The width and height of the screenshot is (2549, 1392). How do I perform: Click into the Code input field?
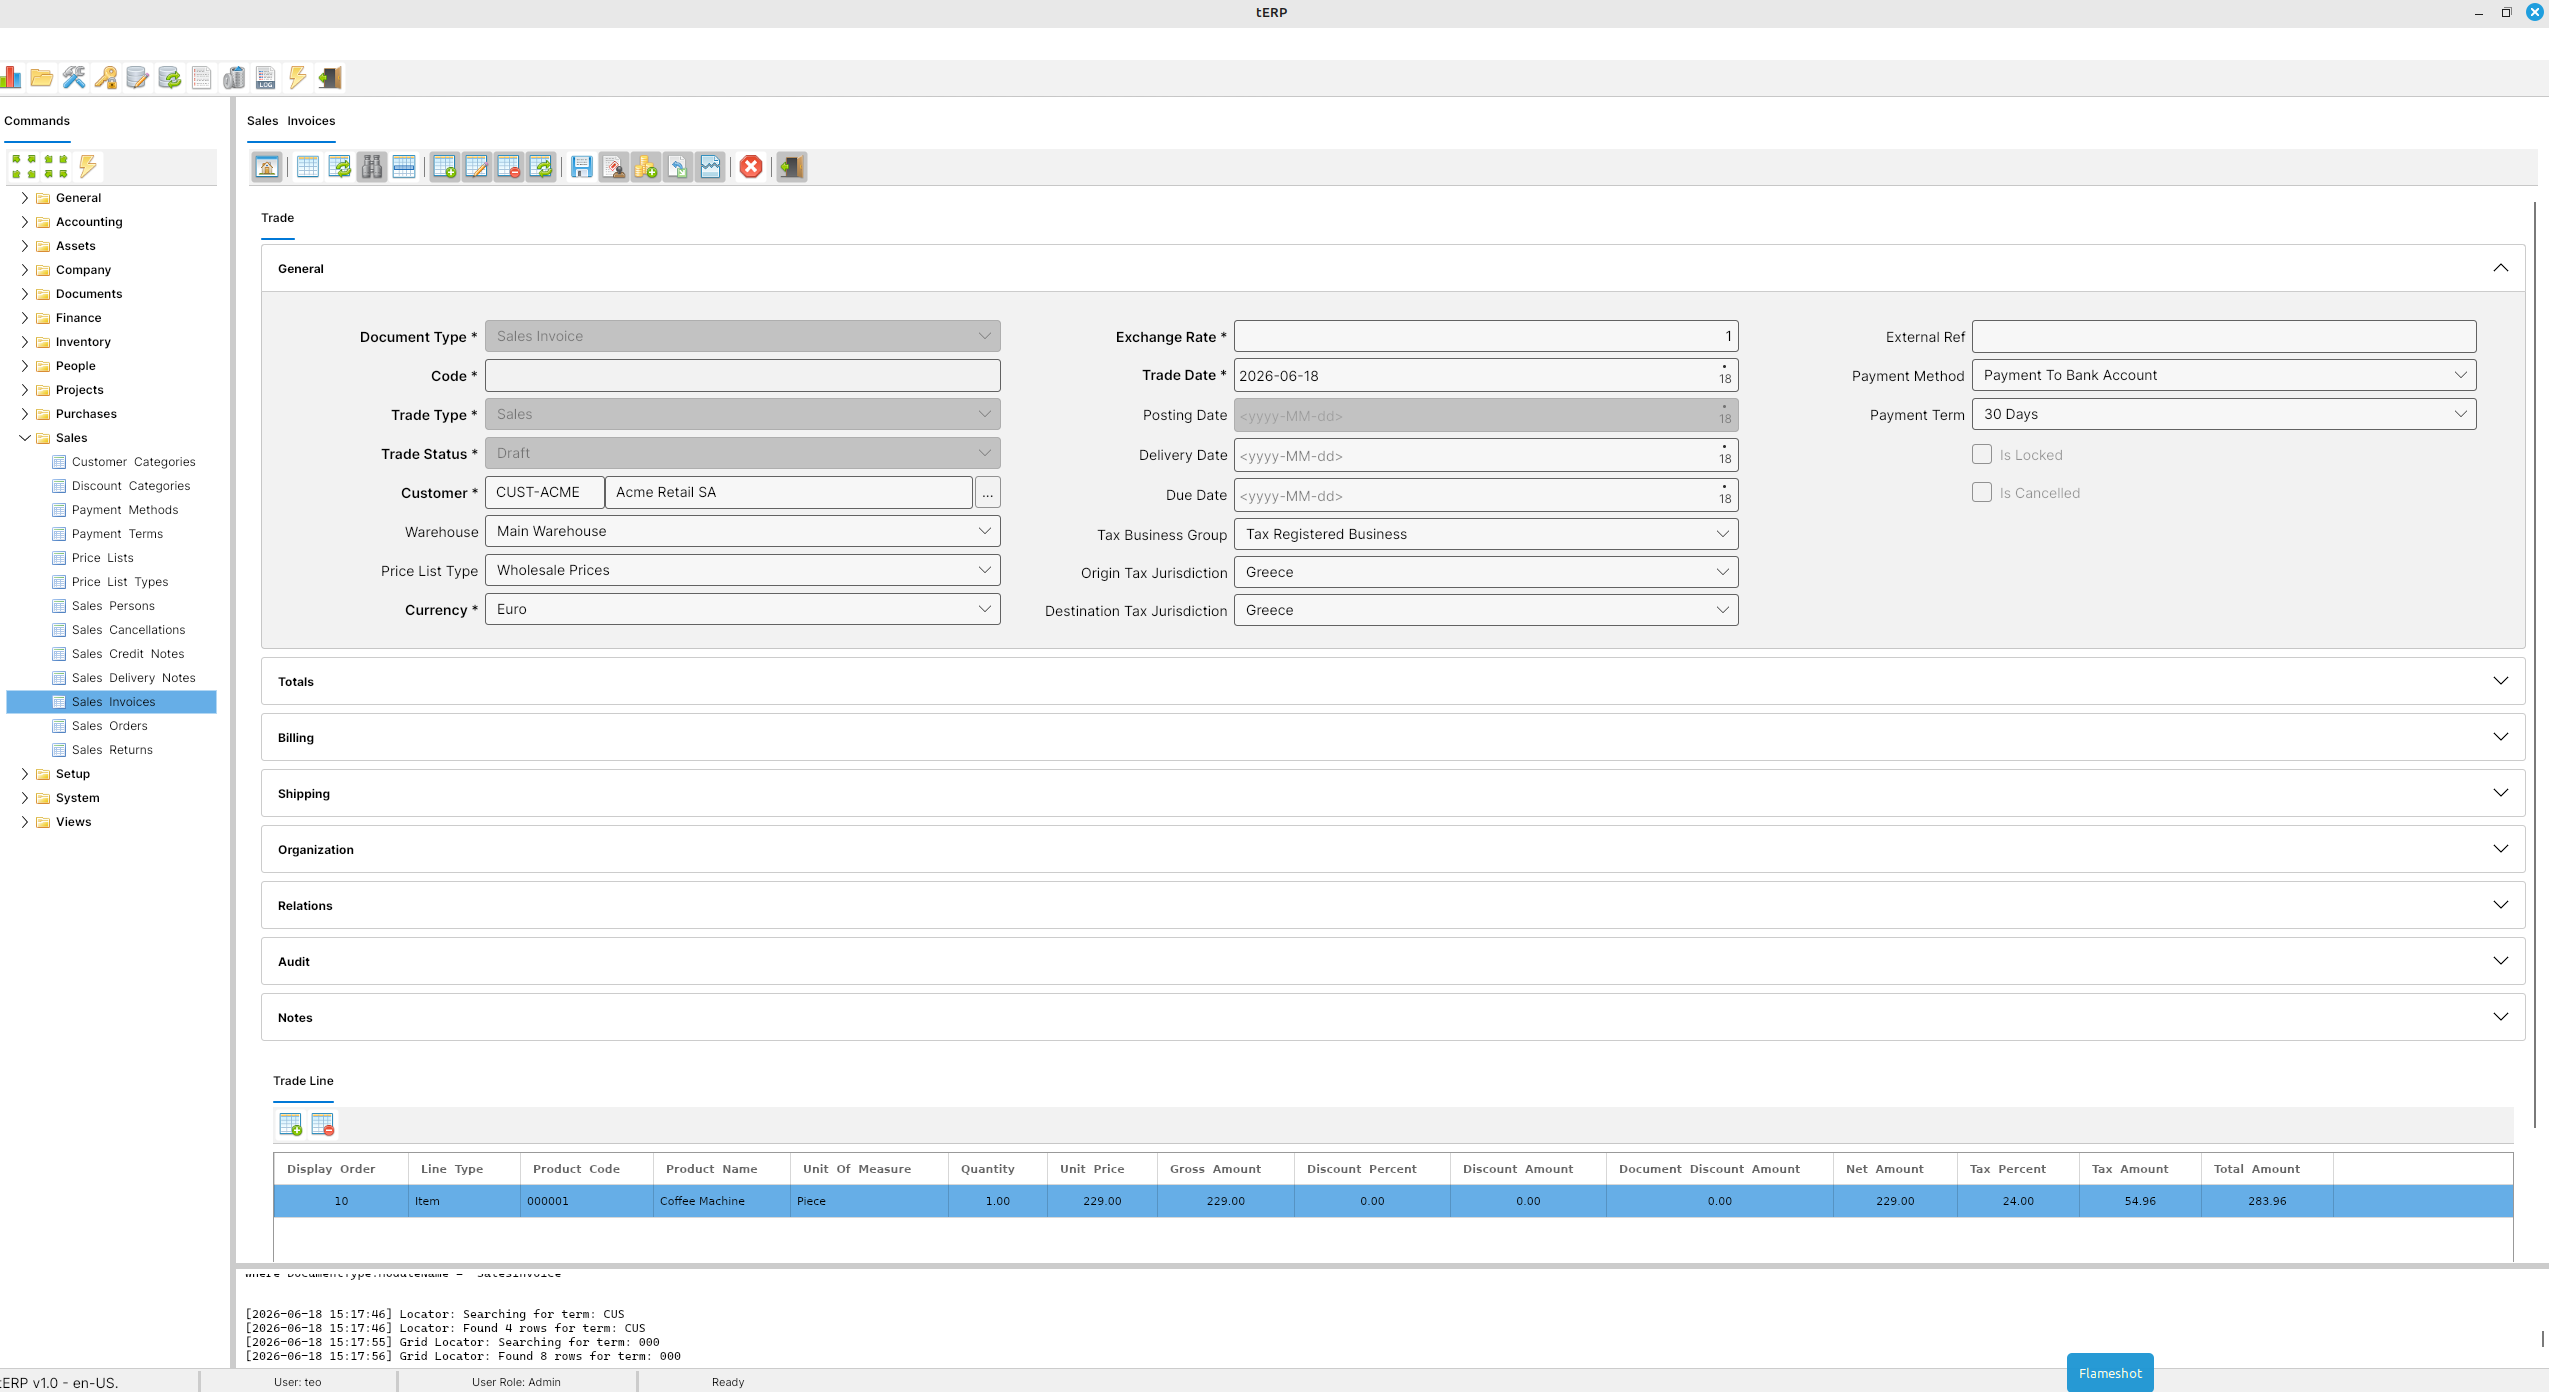[x=743, y=376]
